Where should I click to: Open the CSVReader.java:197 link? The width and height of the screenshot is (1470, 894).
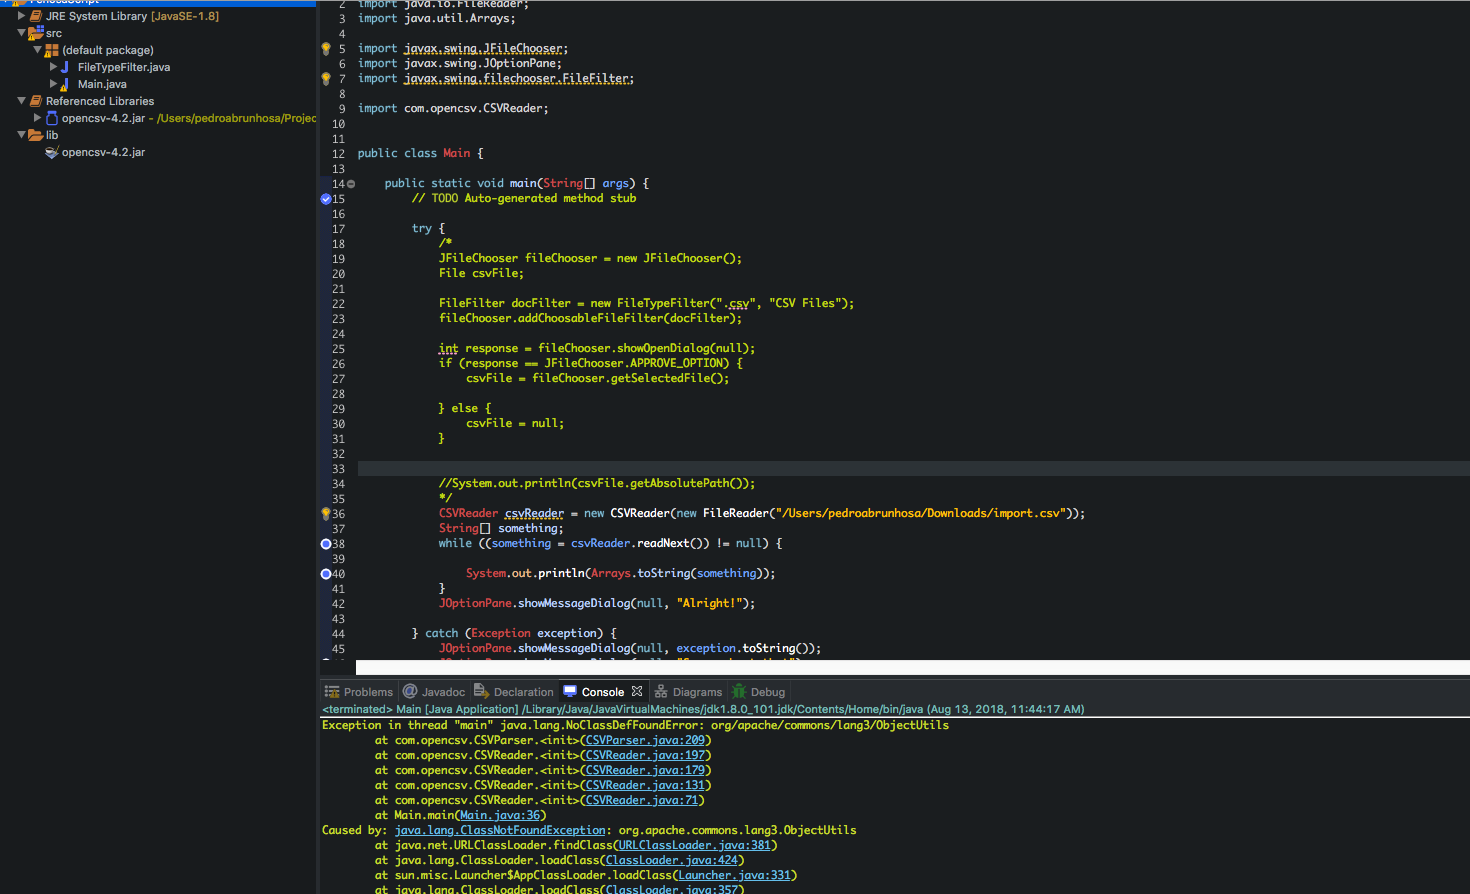(x=645, y=755)
